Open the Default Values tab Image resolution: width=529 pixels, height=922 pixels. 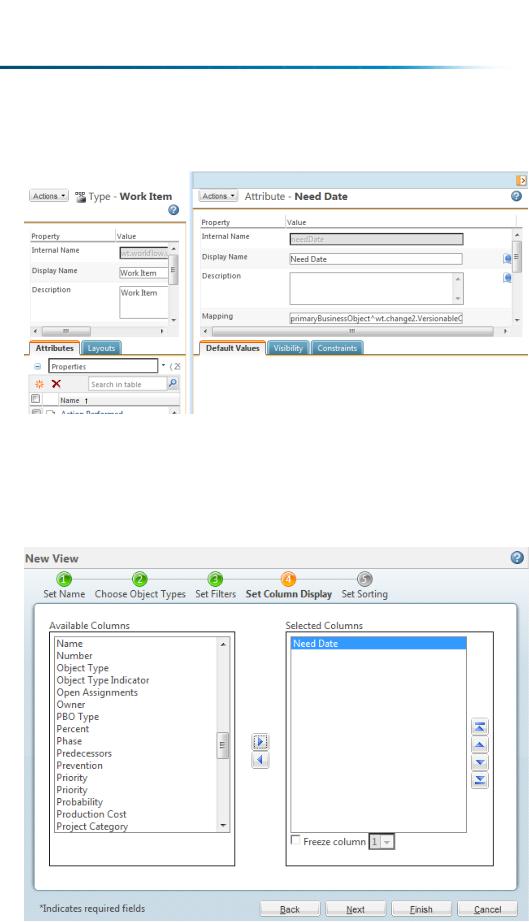[x=233, y=348]
